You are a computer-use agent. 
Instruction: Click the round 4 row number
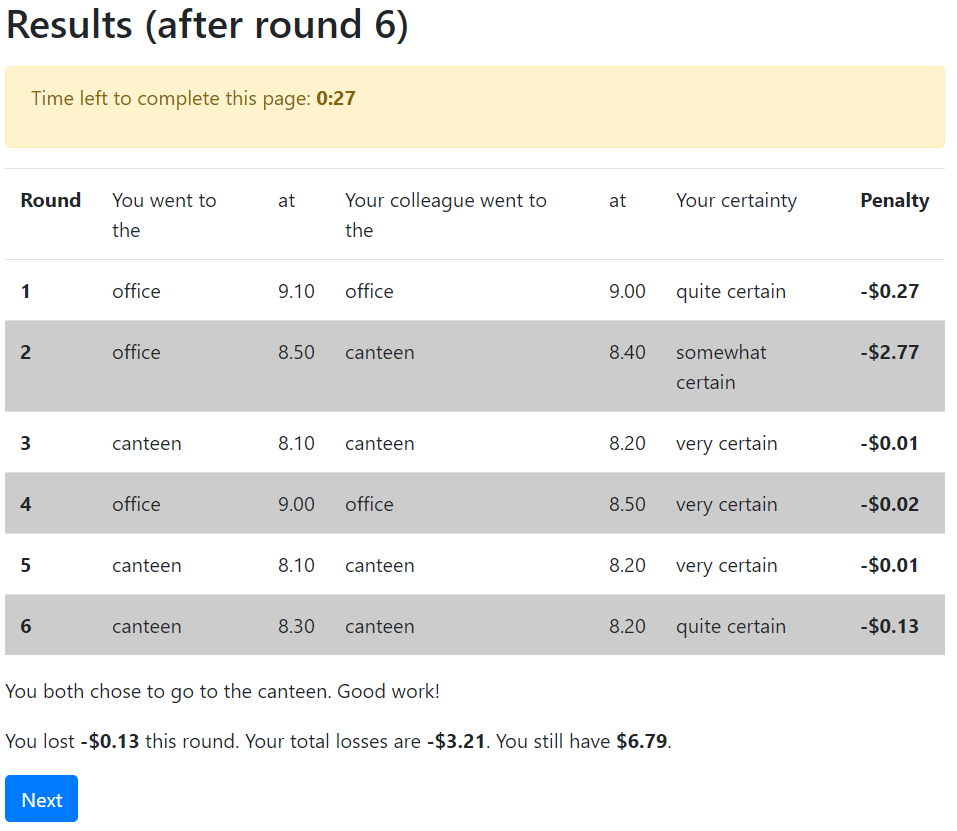[x=26, y=504]
